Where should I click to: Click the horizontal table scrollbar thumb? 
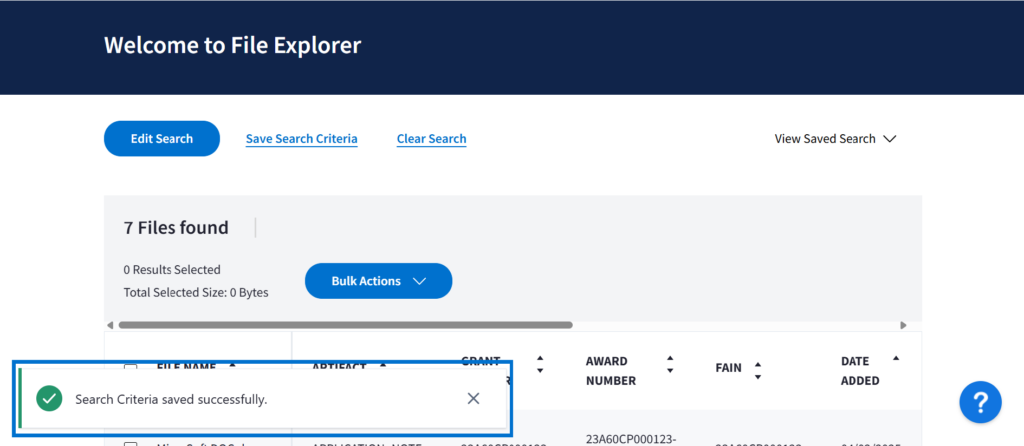[x=345, y=325]
